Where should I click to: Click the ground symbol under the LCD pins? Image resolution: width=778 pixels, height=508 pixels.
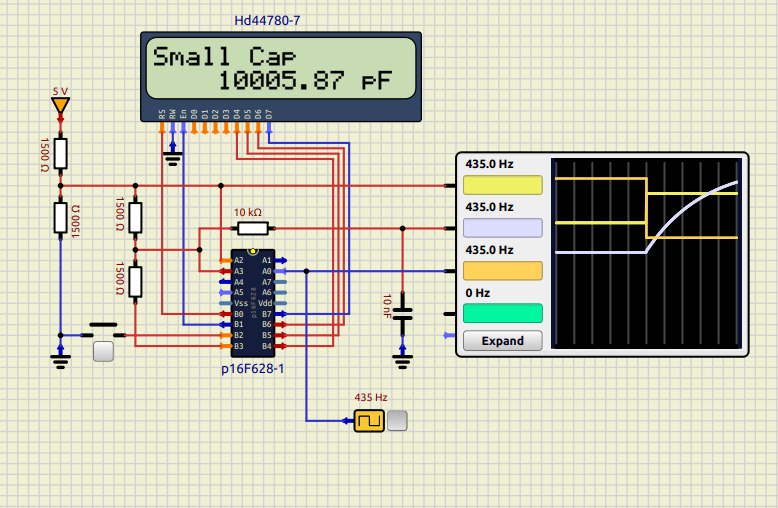tap(172, 152)
